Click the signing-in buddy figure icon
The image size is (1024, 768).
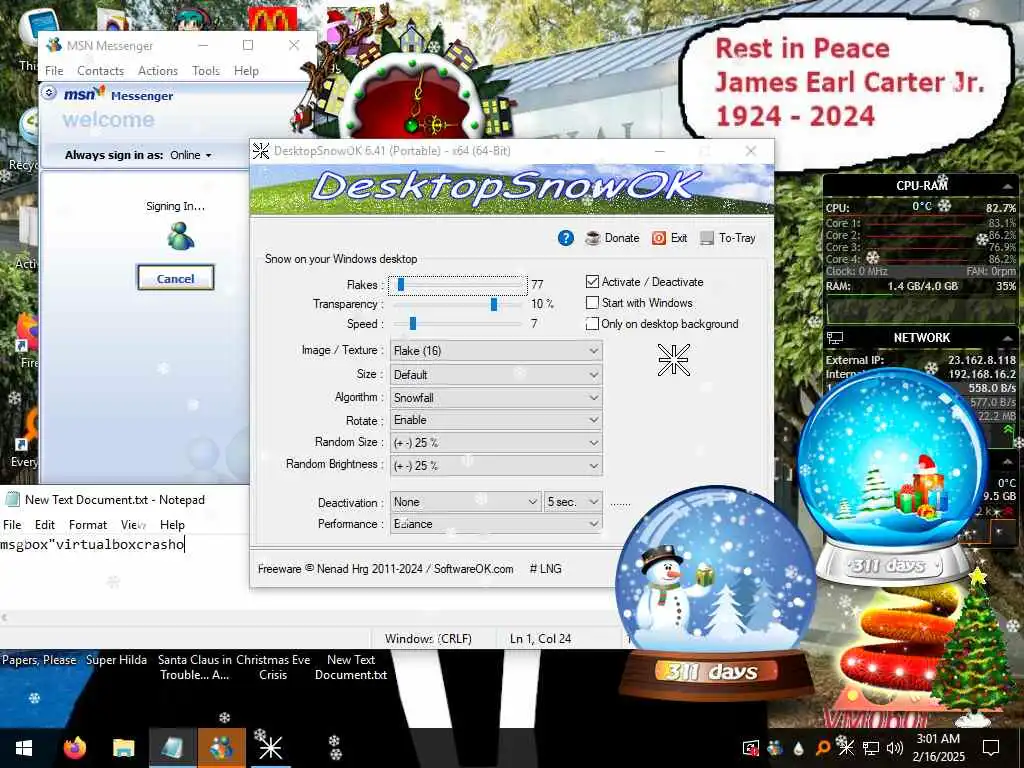(180, 236)
